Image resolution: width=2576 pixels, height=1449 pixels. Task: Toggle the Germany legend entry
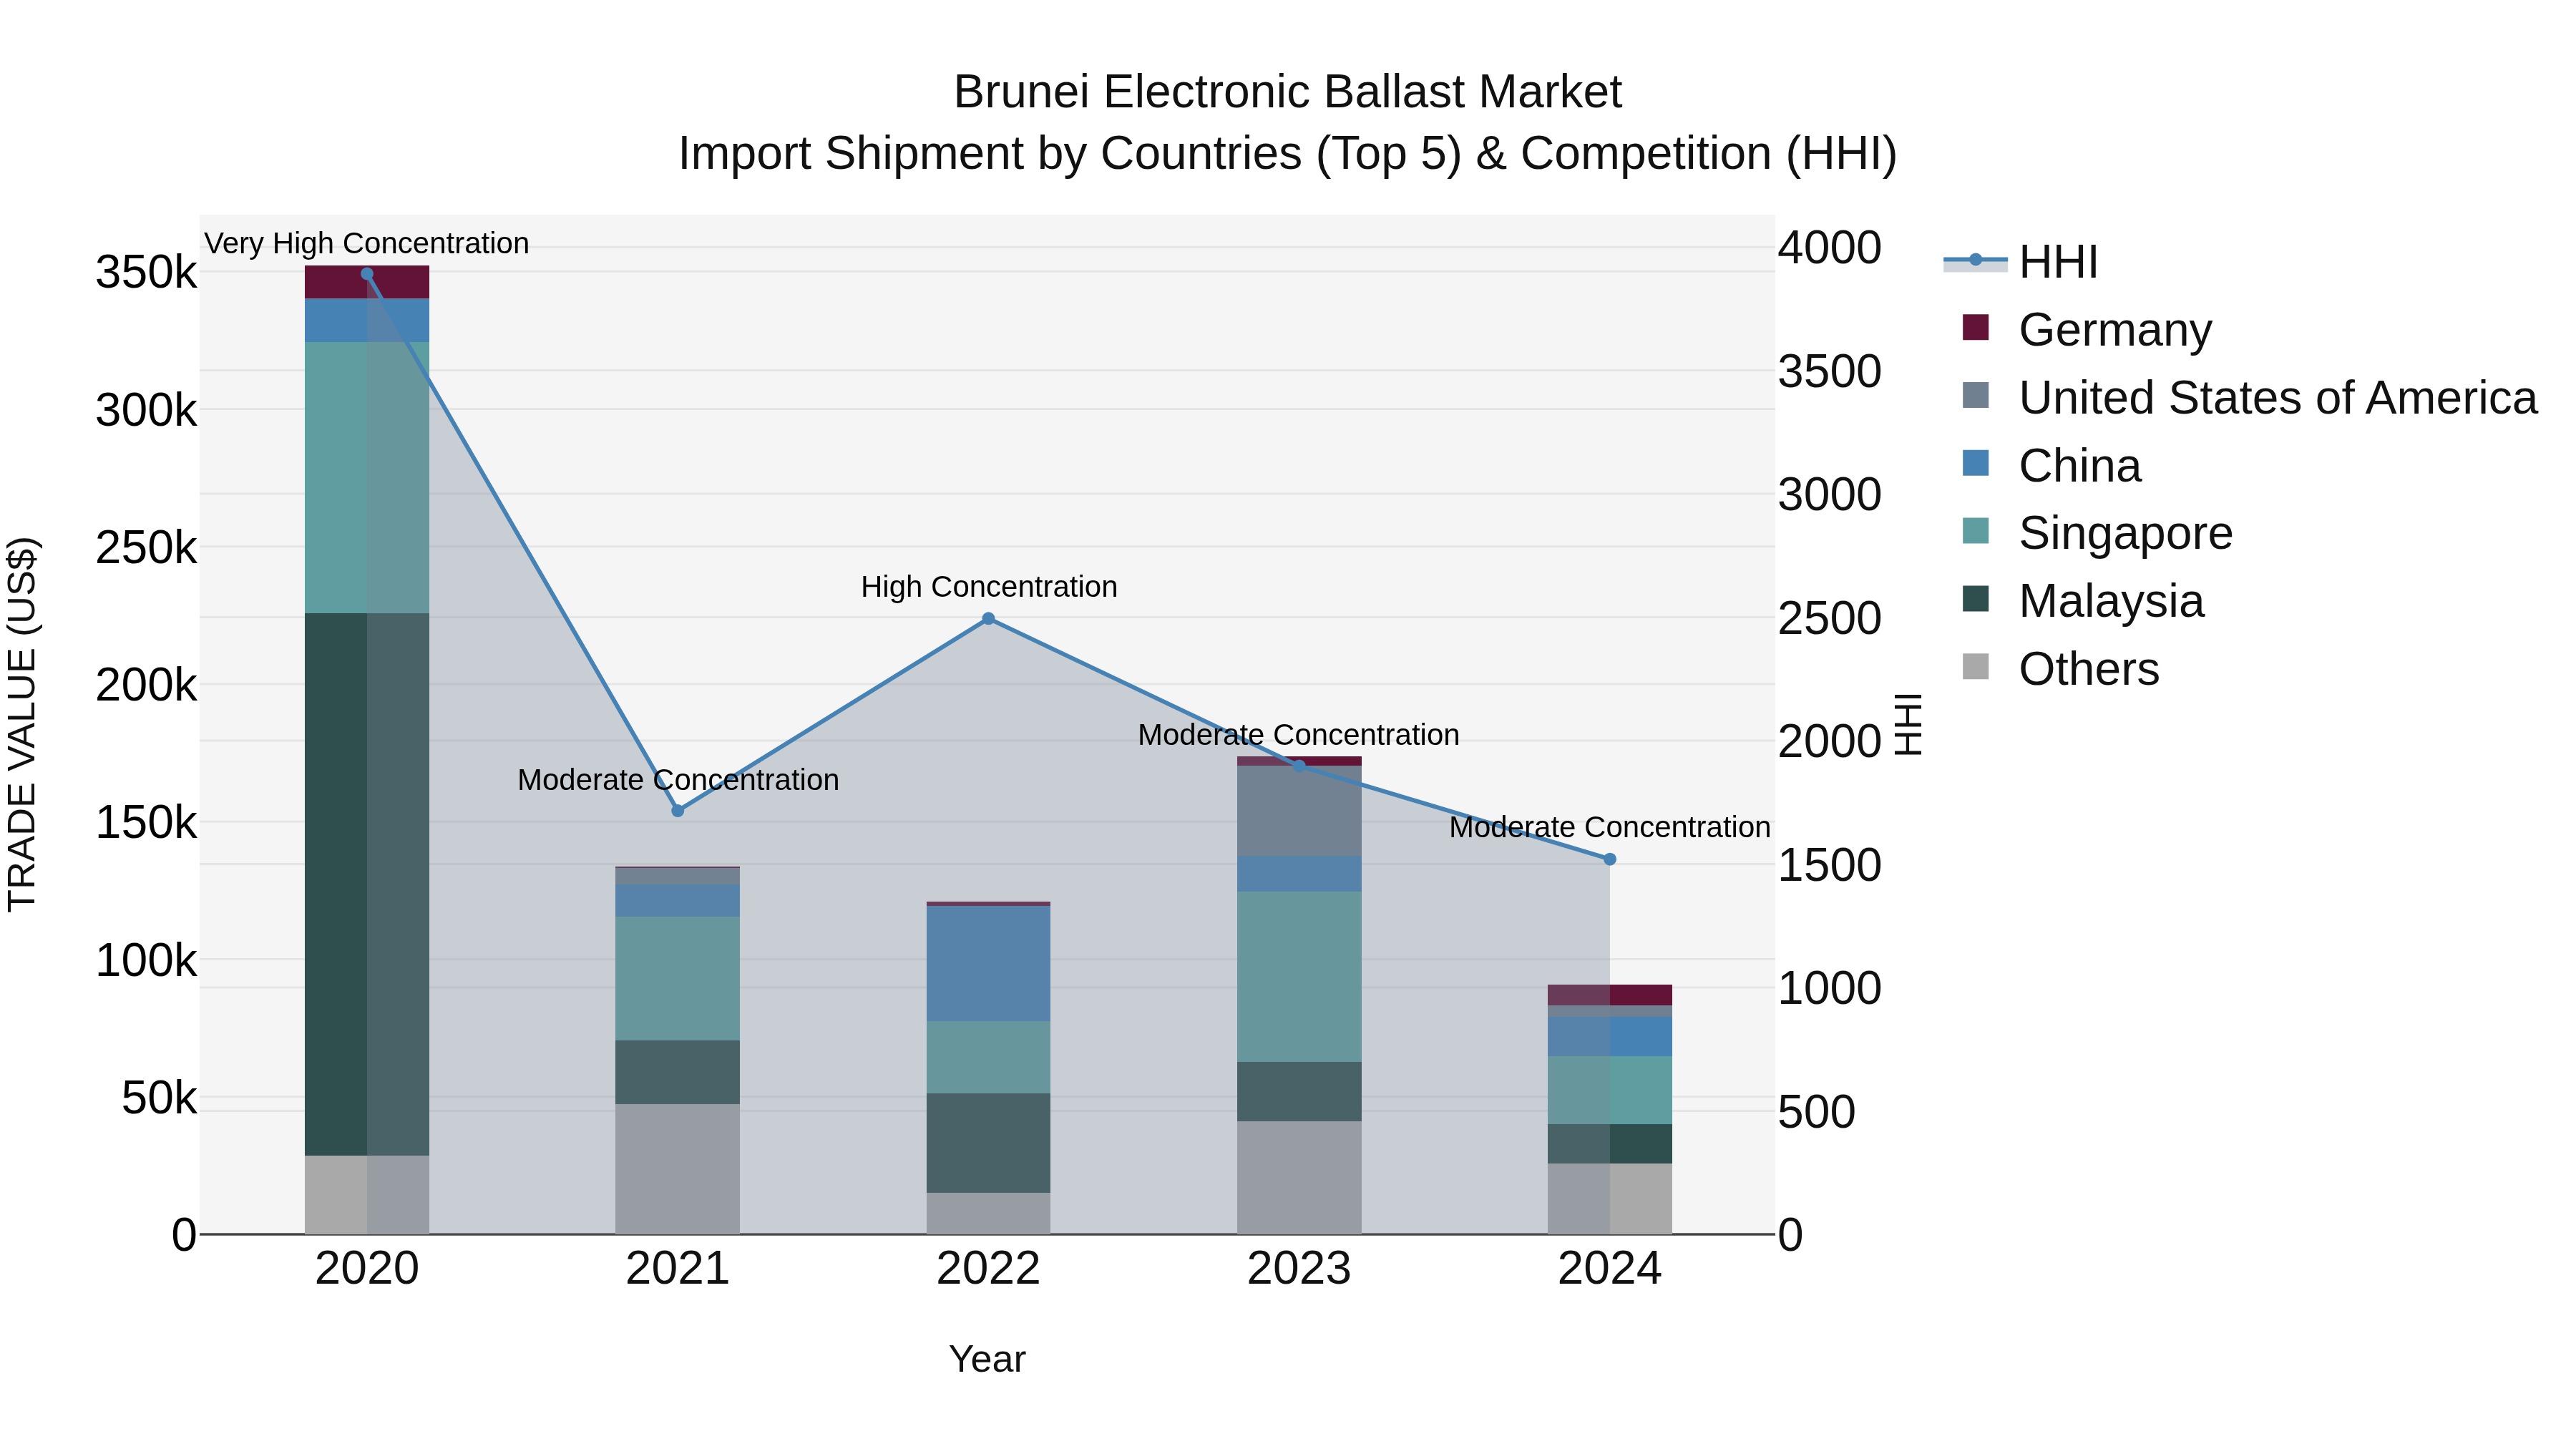[2087, 329]
